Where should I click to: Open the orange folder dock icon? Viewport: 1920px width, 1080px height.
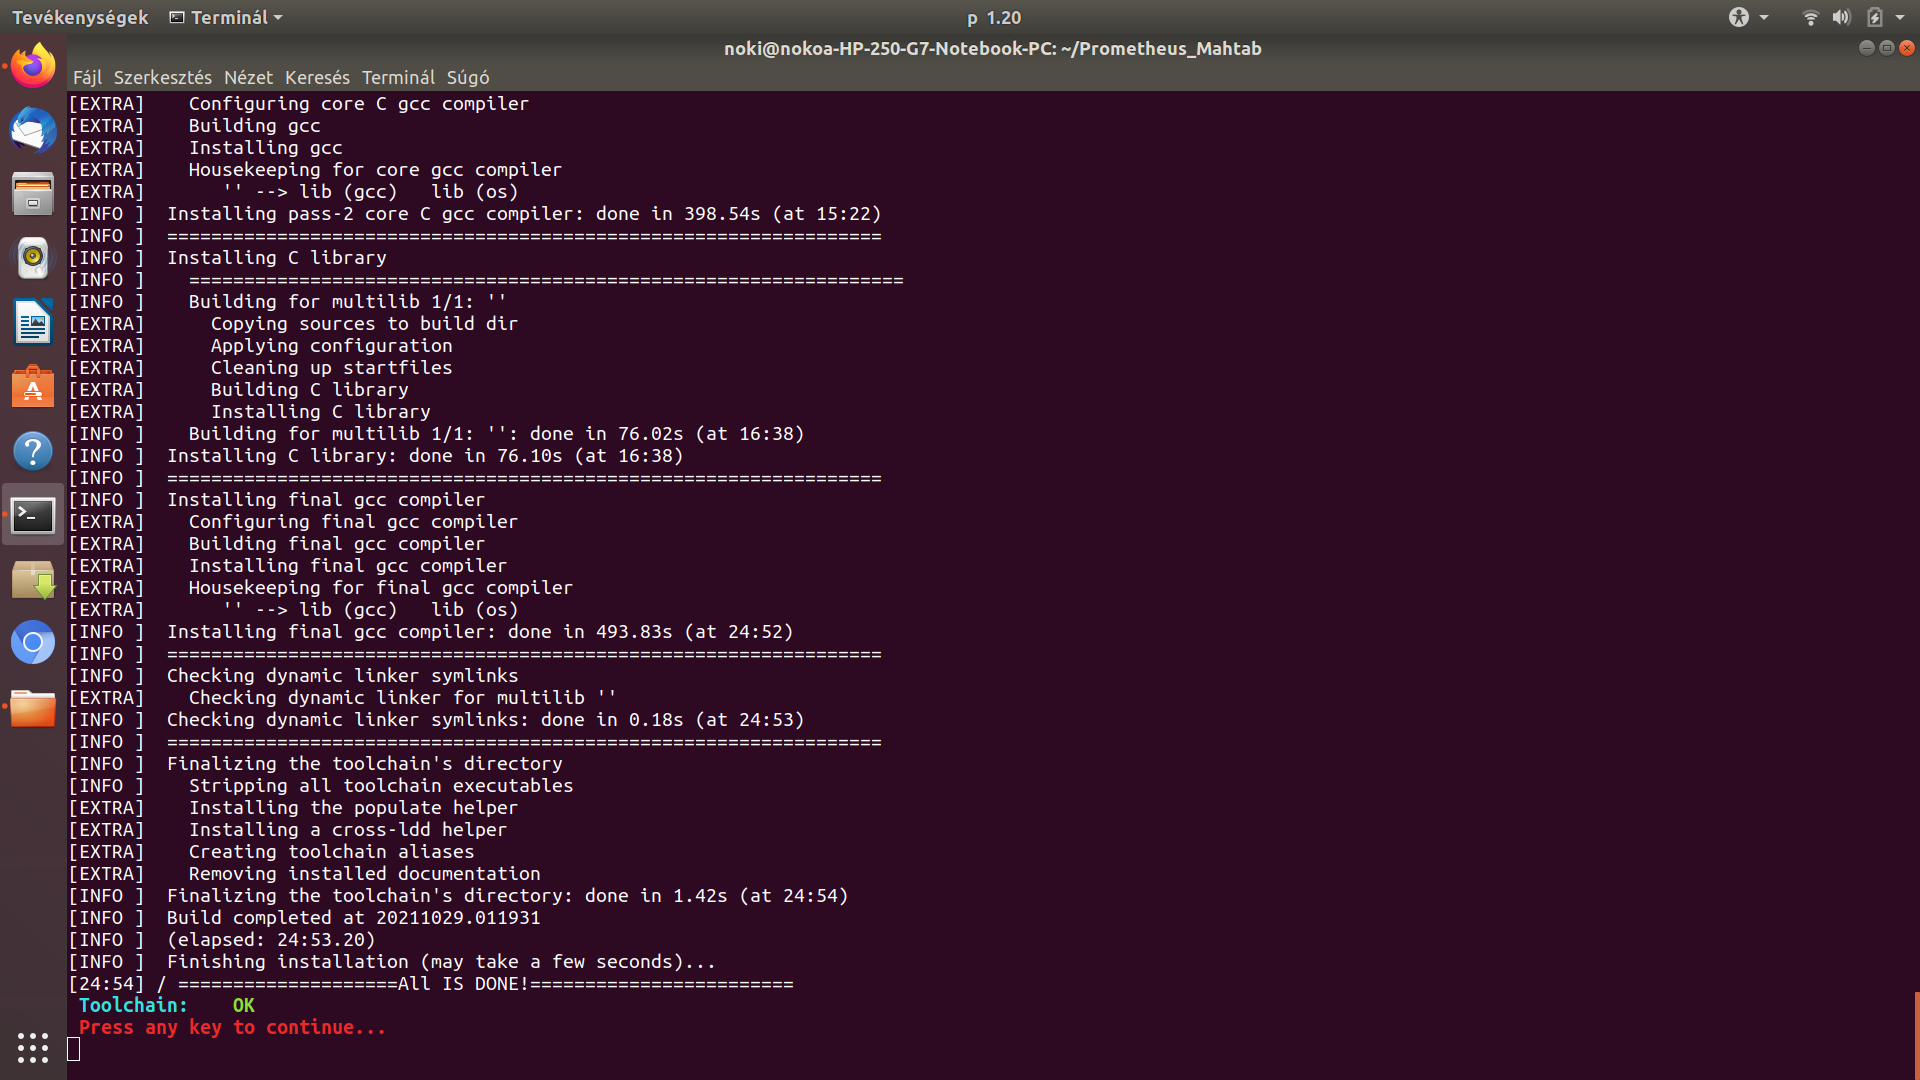33,708
